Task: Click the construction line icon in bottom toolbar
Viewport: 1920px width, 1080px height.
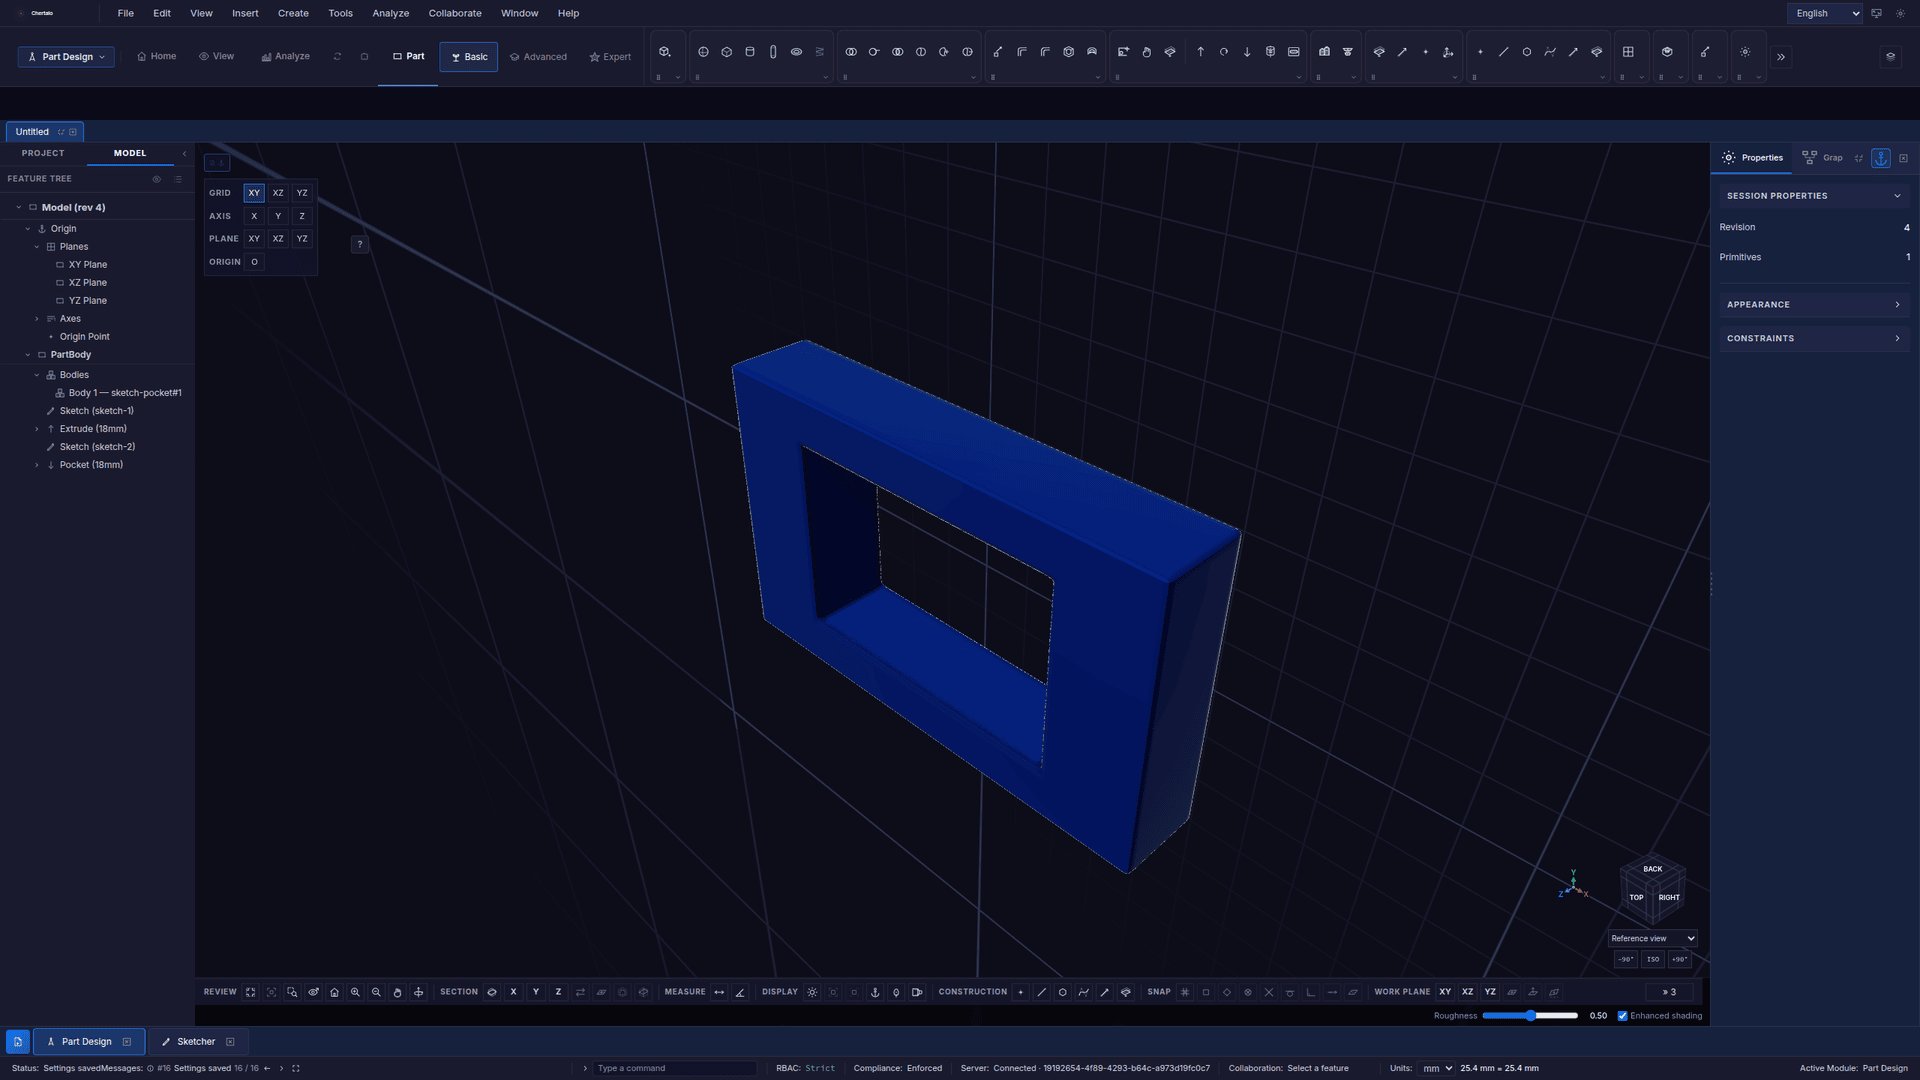Action: tap(1042, 992)
